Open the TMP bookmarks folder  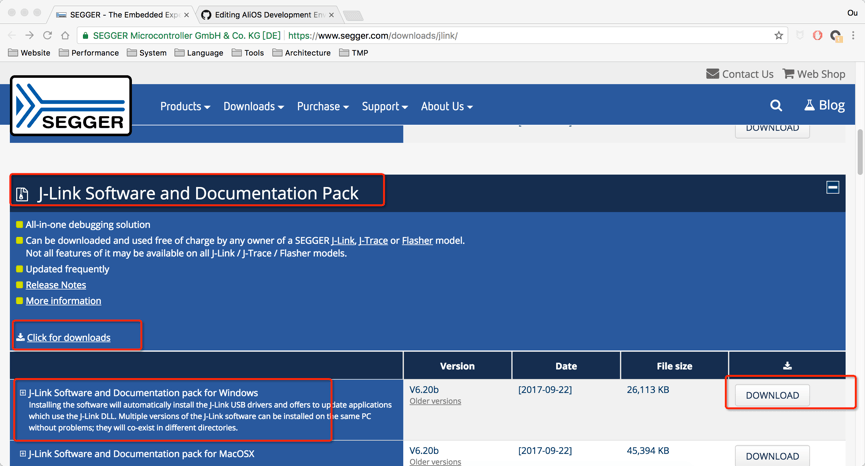[x=354, y=53]
